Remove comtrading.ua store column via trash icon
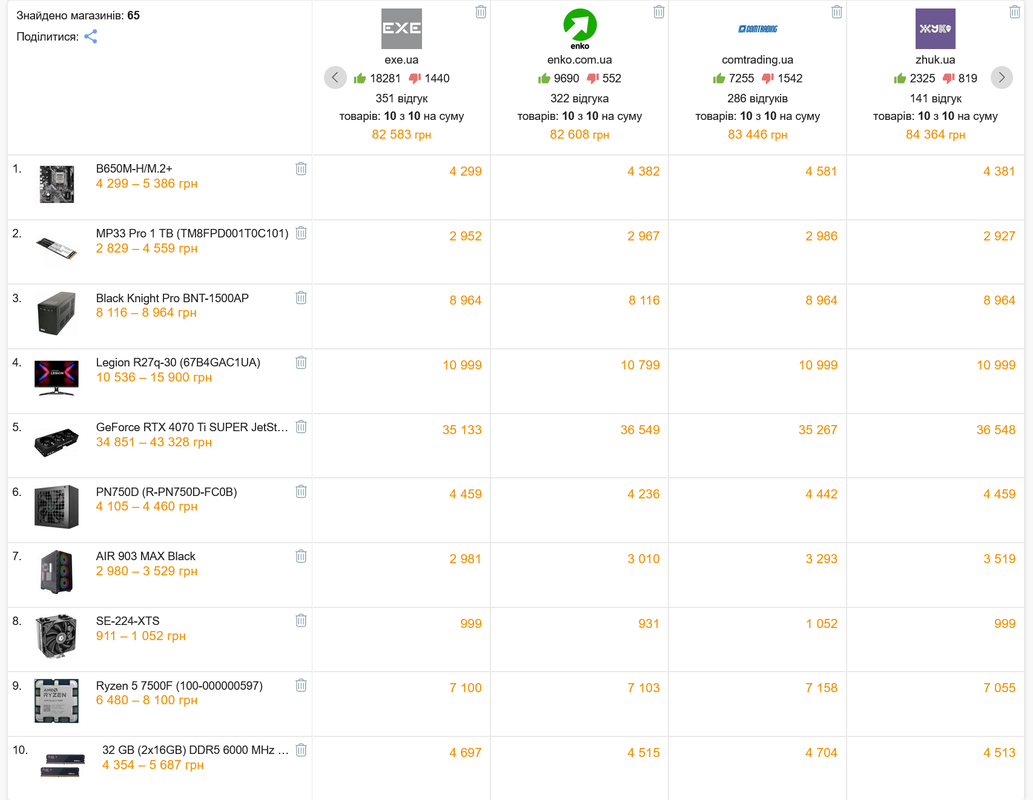The width and height of the screenshot is (1033, 800). point(837,12)
